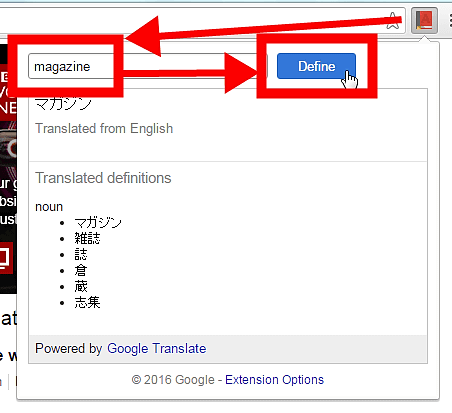This screenshot has height=413, width=452.
Task: Select the 蔵 entry in the noun list
Action: 81,287
